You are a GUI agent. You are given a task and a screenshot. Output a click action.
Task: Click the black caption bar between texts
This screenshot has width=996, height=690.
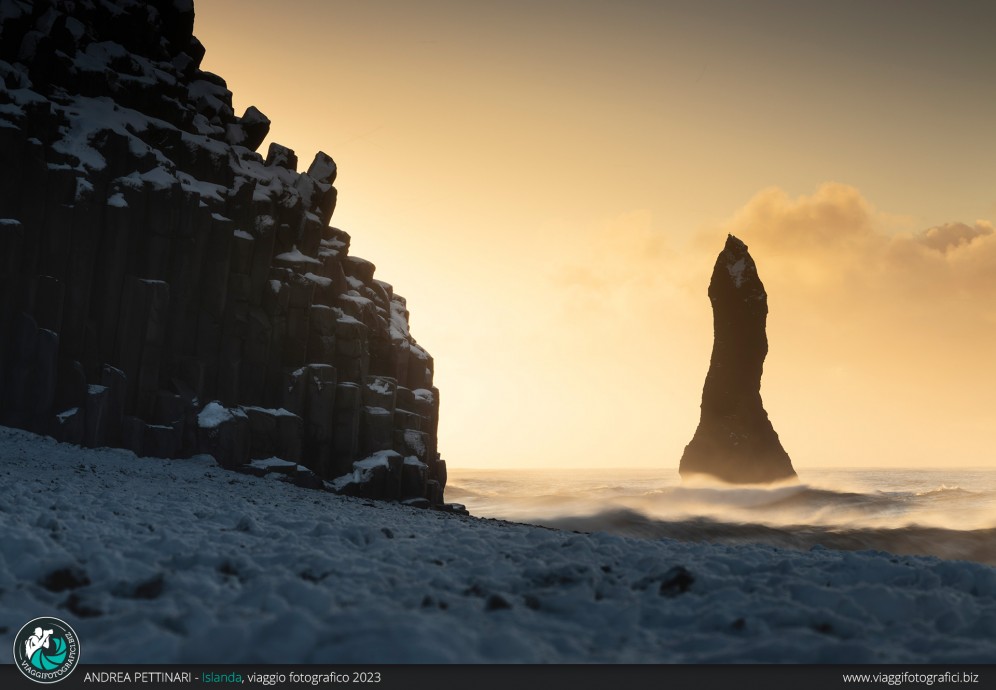click(610, 677)
